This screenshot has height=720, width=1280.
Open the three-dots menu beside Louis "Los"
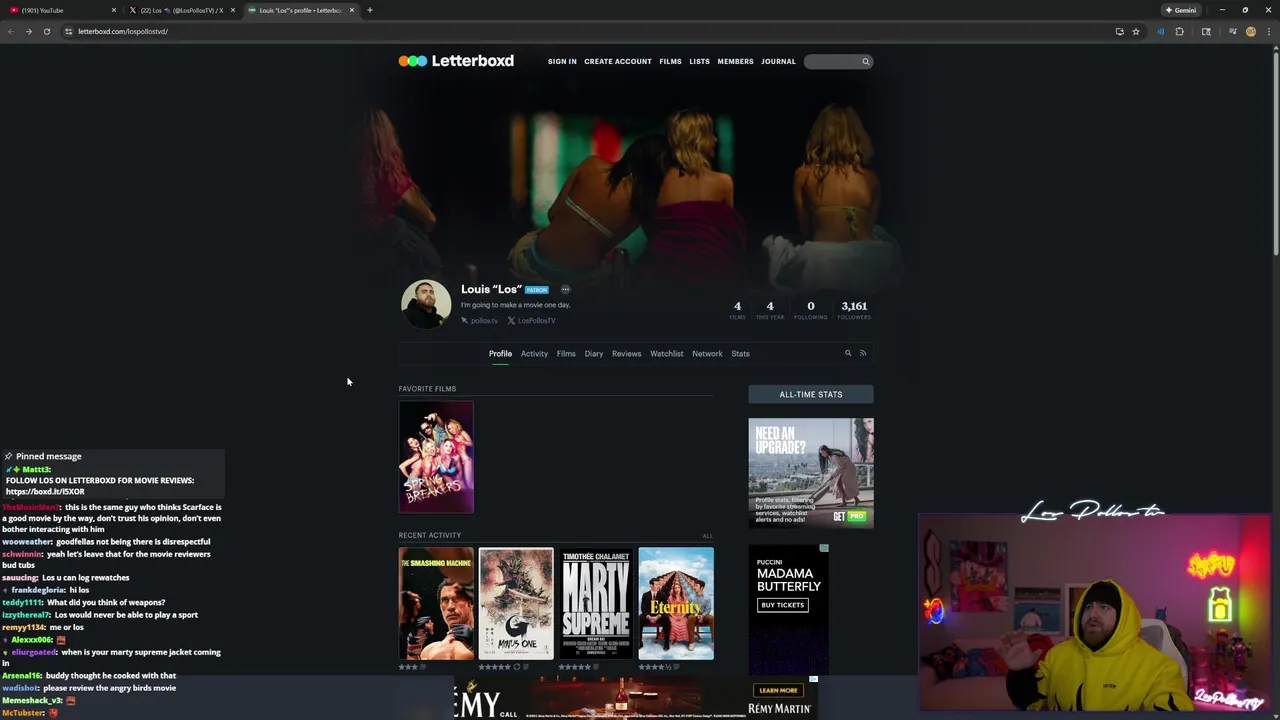tap(565, 290)
